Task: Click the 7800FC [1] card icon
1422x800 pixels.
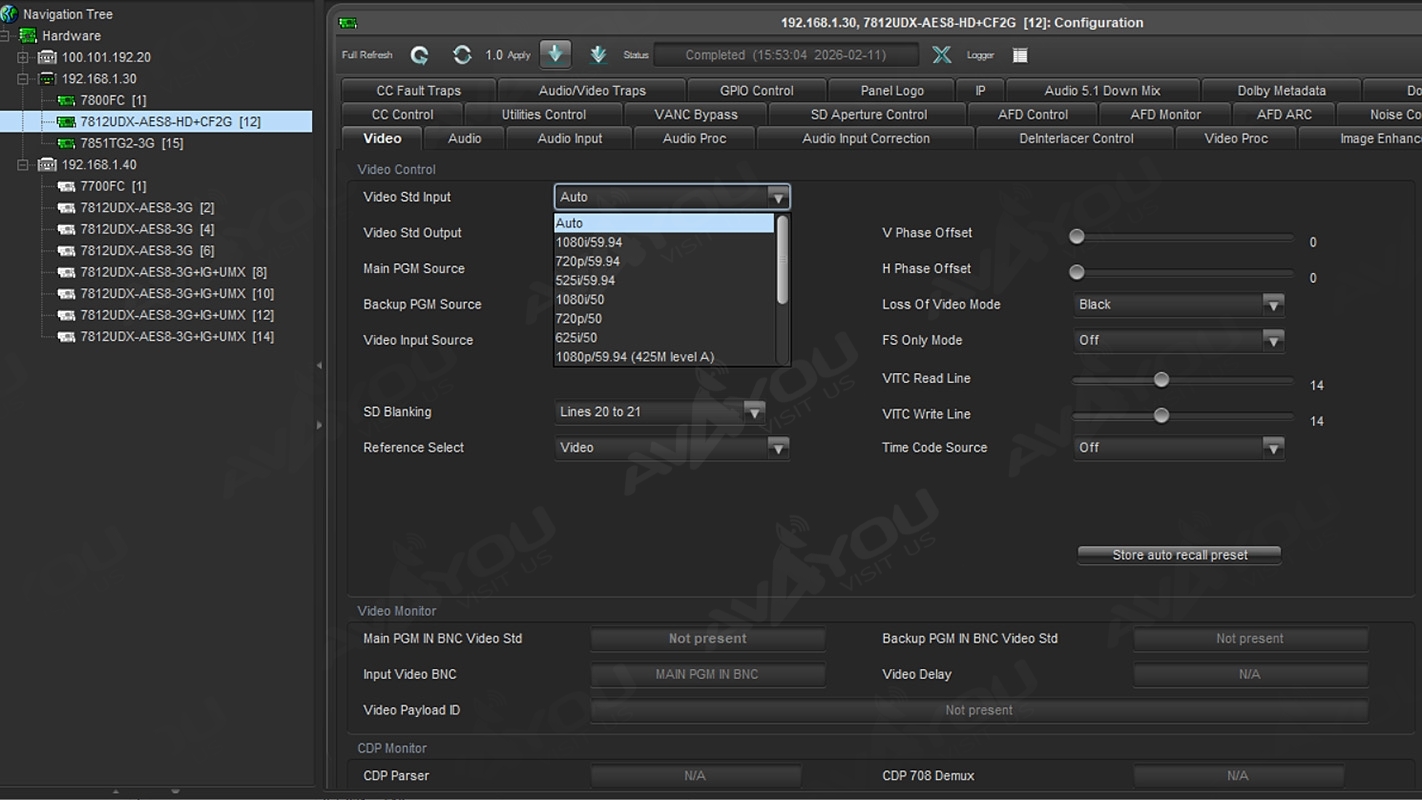Action: click(66, 100)
